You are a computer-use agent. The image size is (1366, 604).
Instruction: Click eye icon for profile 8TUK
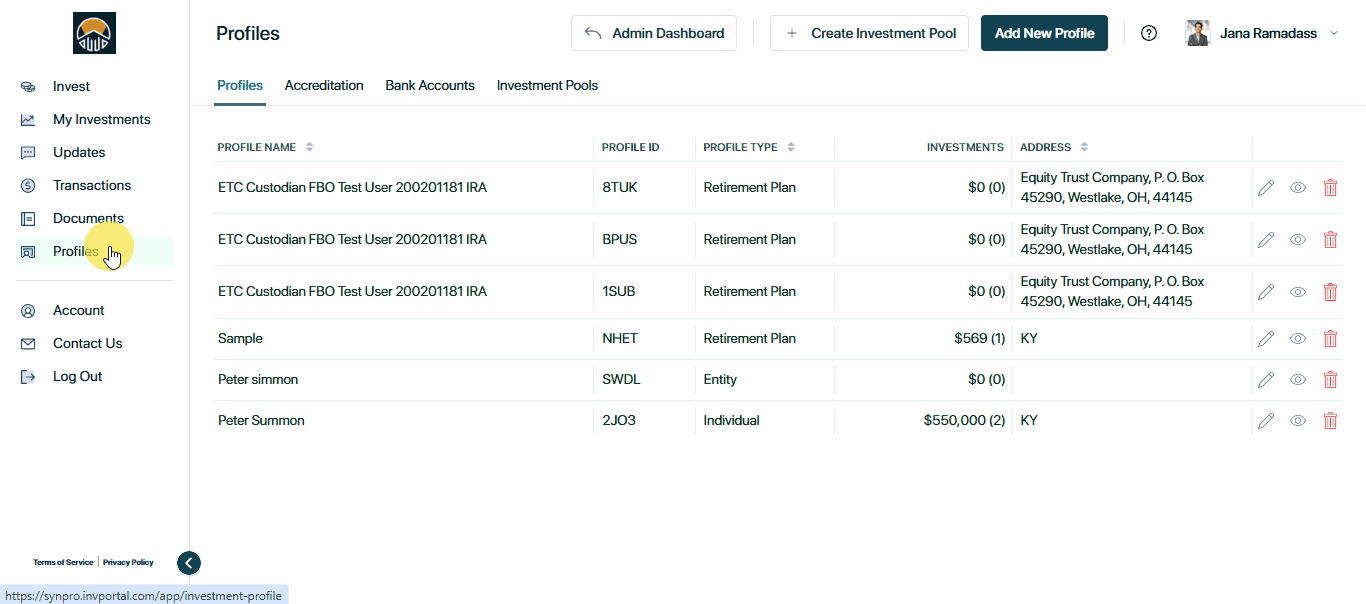pos(1298,188)
